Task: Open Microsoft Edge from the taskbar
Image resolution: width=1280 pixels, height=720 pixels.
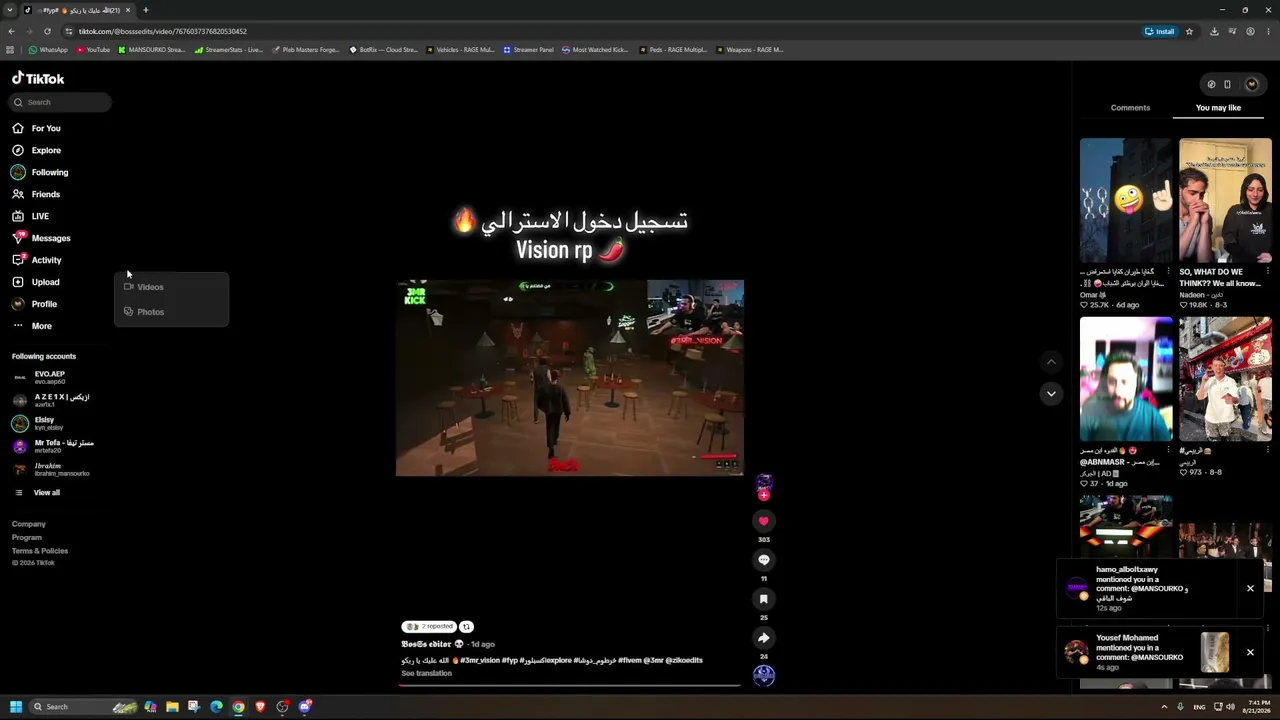Action: pyautogui.click(x=216, y=707)
